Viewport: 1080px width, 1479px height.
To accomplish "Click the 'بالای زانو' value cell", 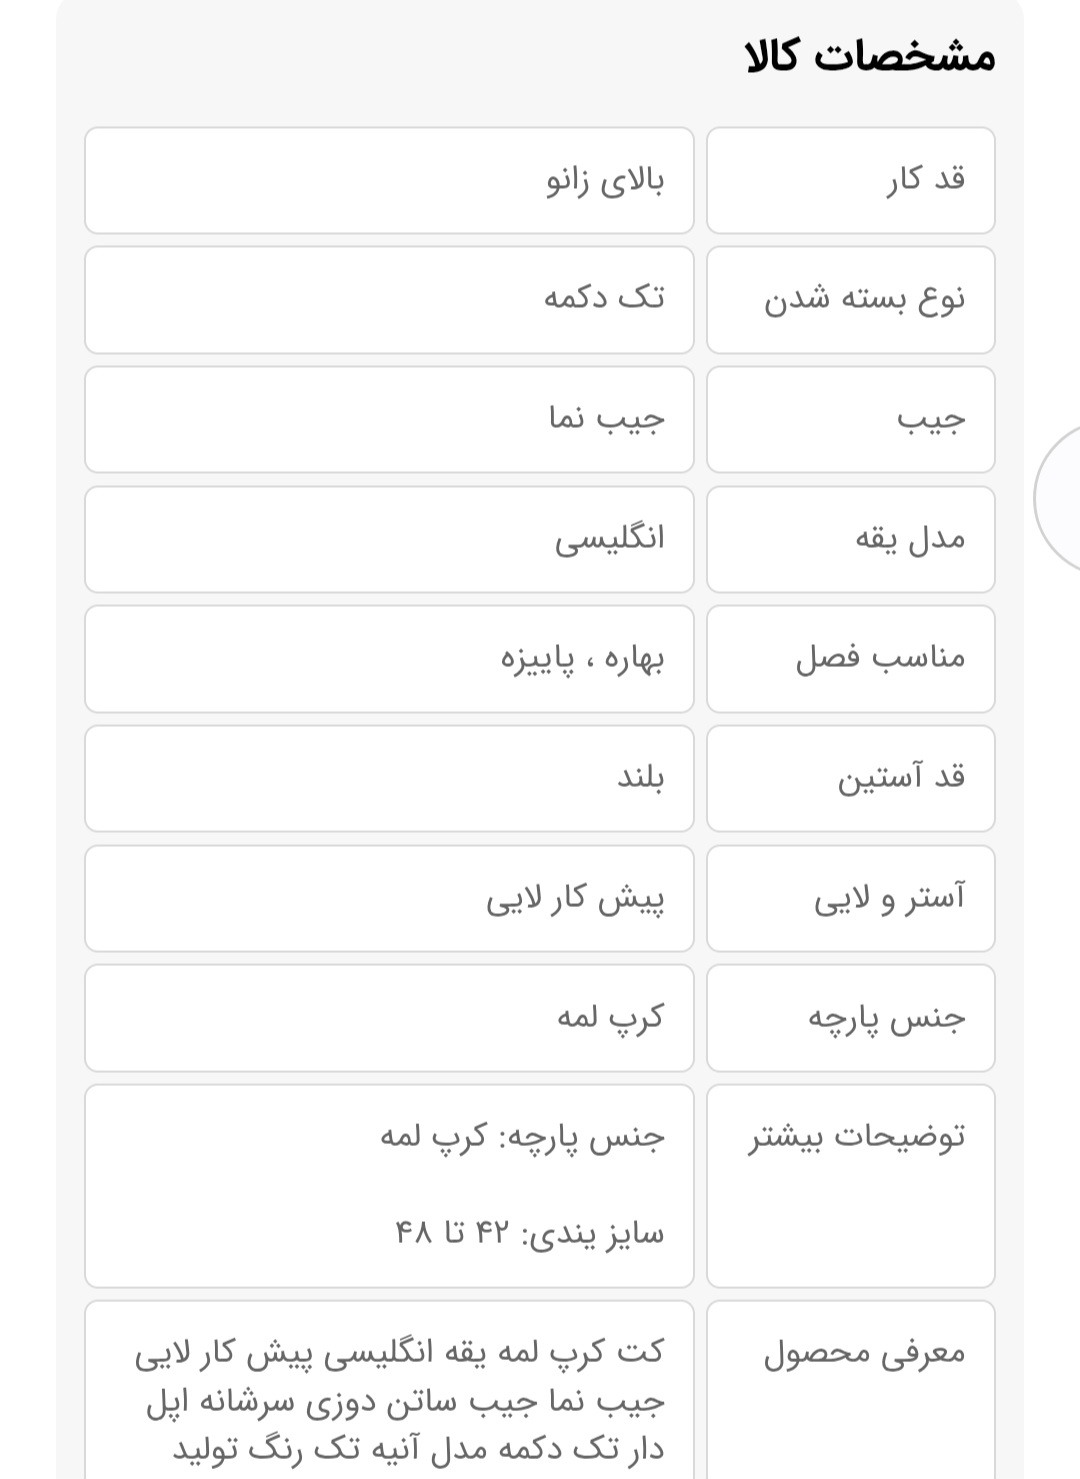I will (389, 180).
